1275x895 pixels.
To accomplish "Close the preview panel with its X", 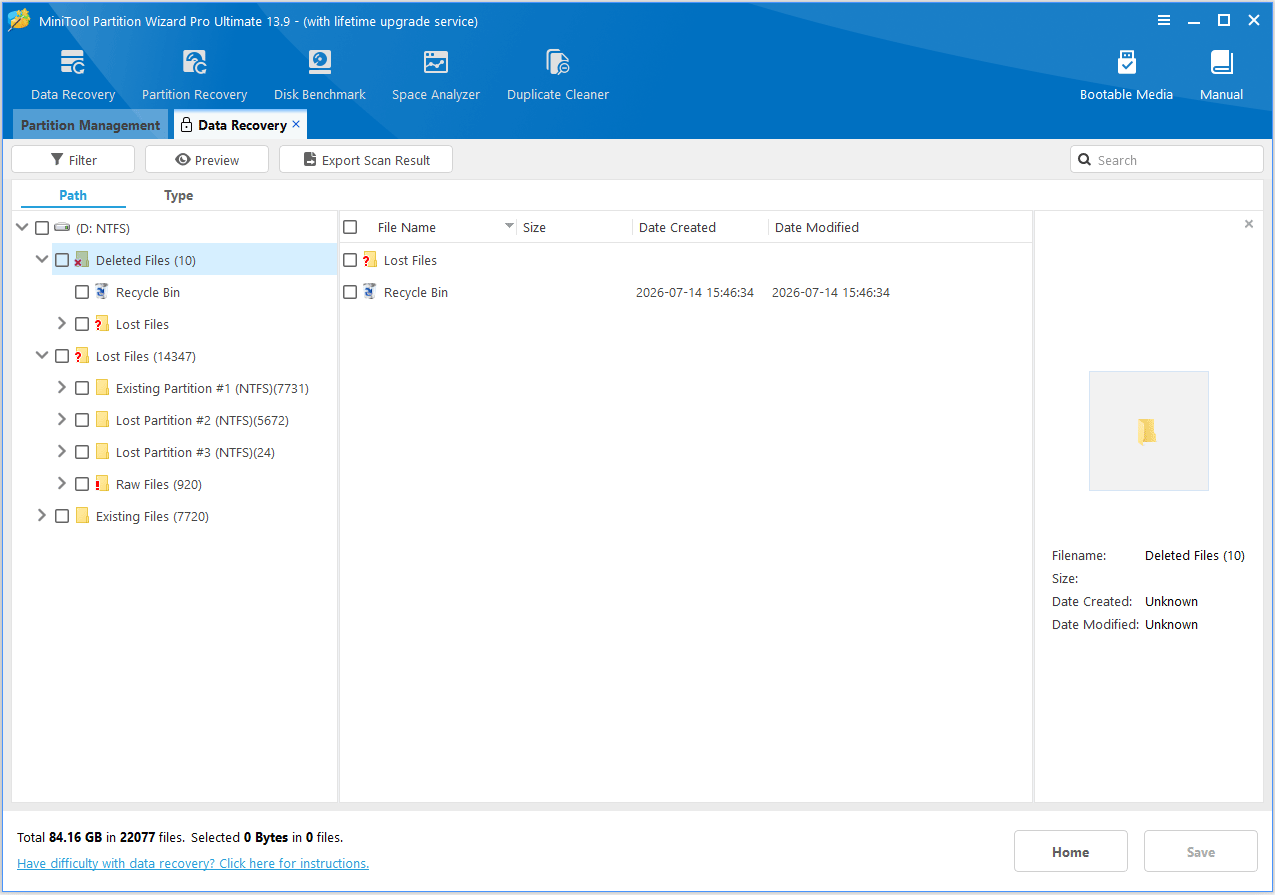I will [1248, 224].
